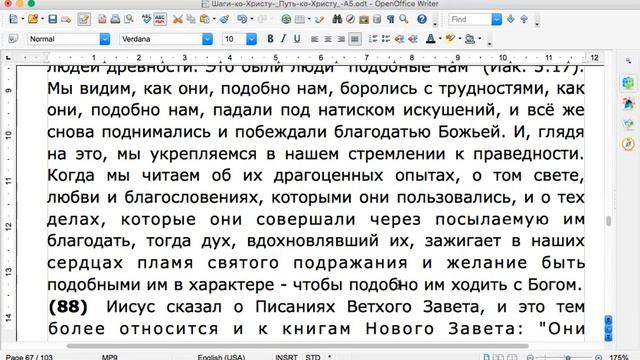Viewport: 640px width, 360px height.
Task: Center text horizontally
Action: tap(328, 39)
